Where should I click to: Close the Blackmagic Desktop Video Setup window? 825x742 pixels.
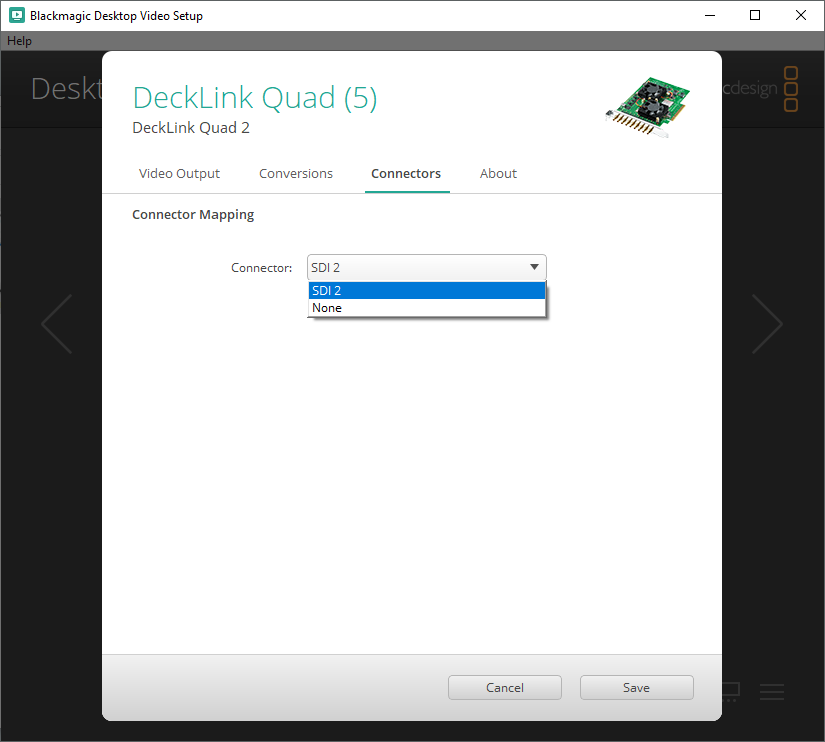(x=801, y=15)
